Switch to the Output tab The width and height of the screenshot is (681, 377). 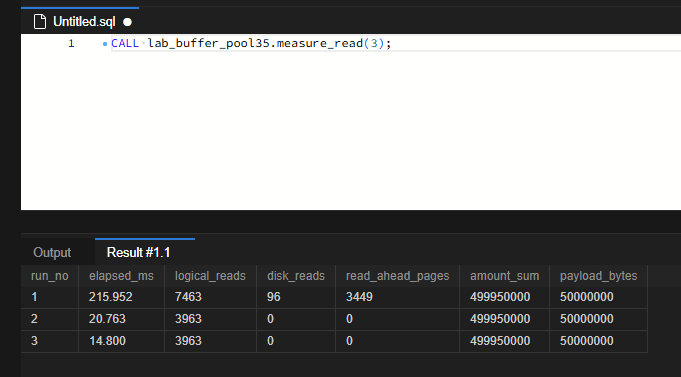(x=52, y=252)
